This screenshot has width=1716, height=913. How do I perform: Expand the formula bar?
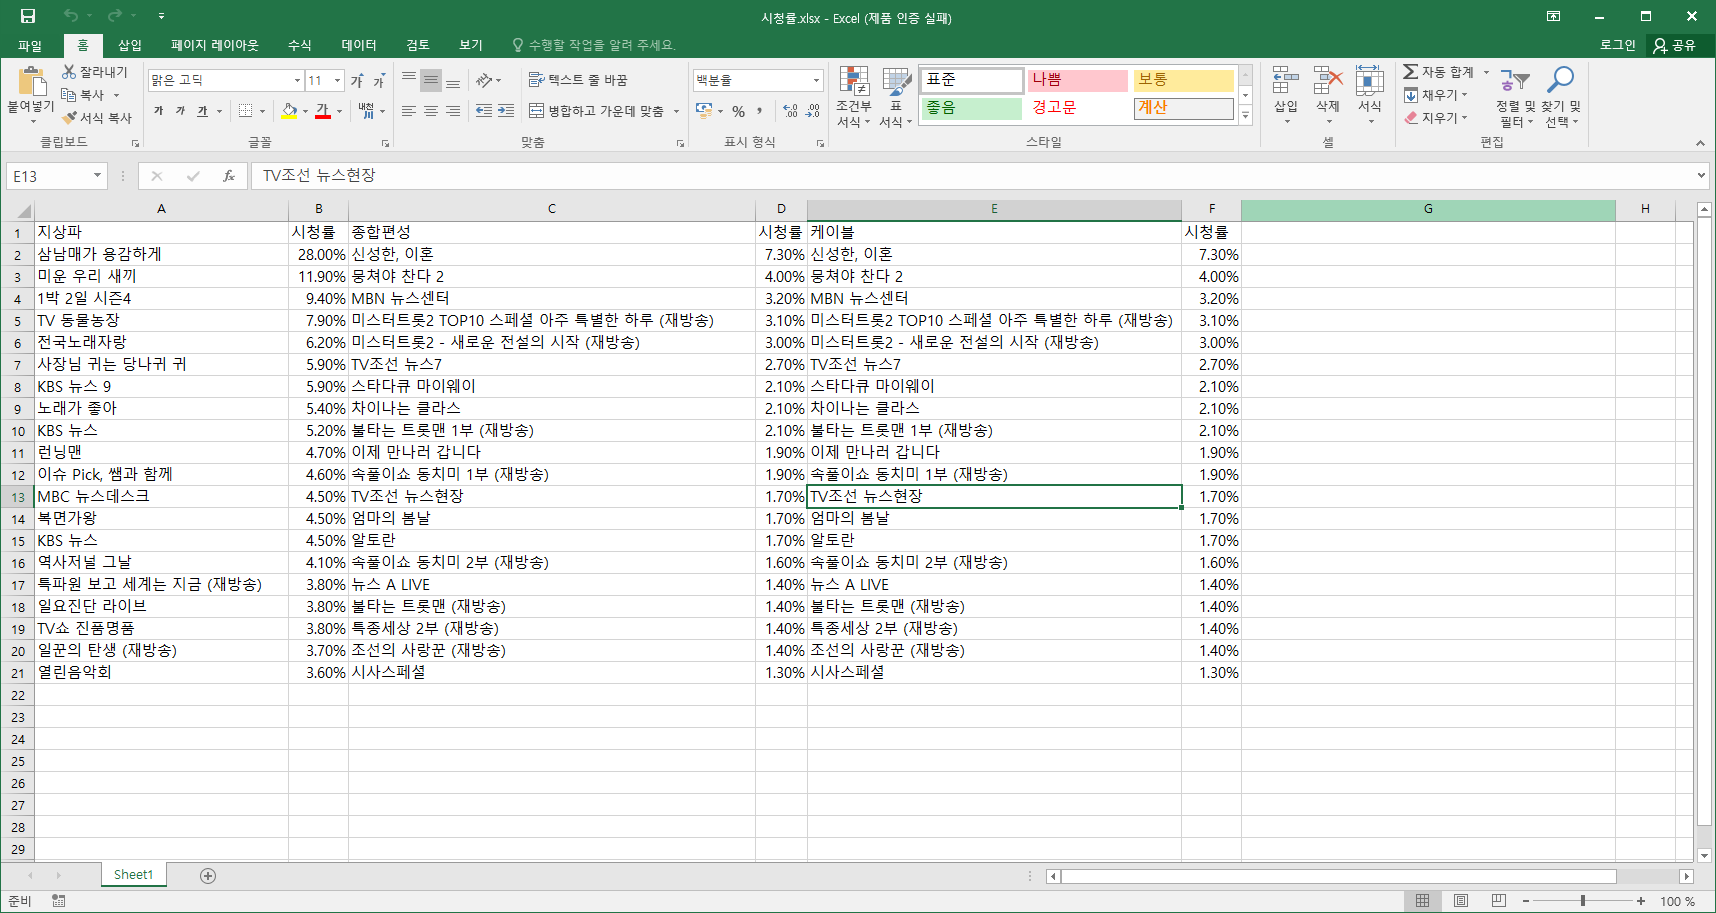1701,176
